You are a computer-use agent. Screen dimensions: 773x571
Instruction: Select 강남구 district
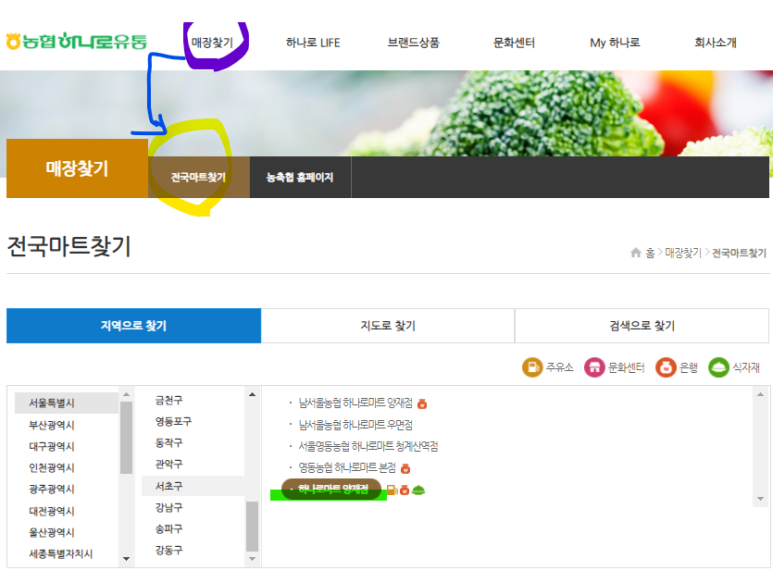coord(169,507)
